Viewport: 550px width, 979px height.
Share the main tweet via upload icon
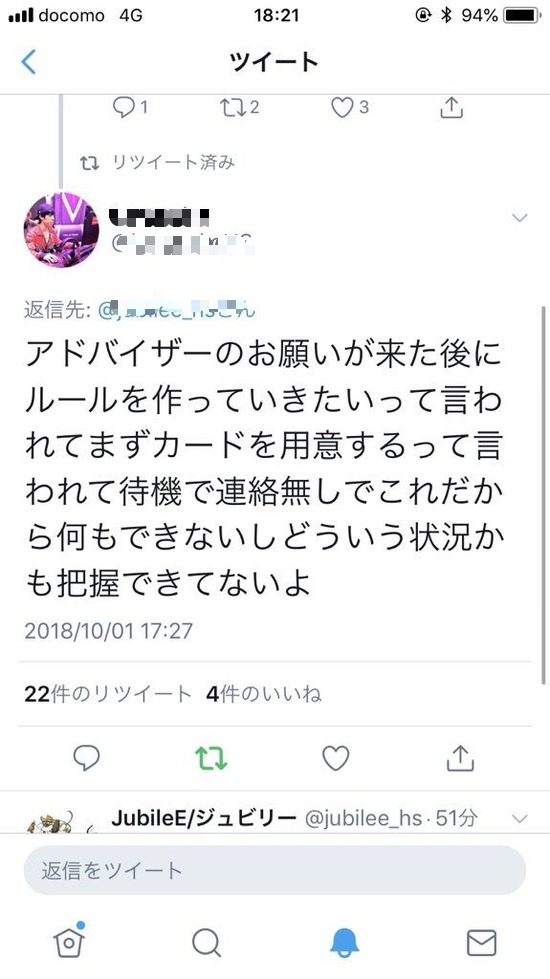coord(461,757)
